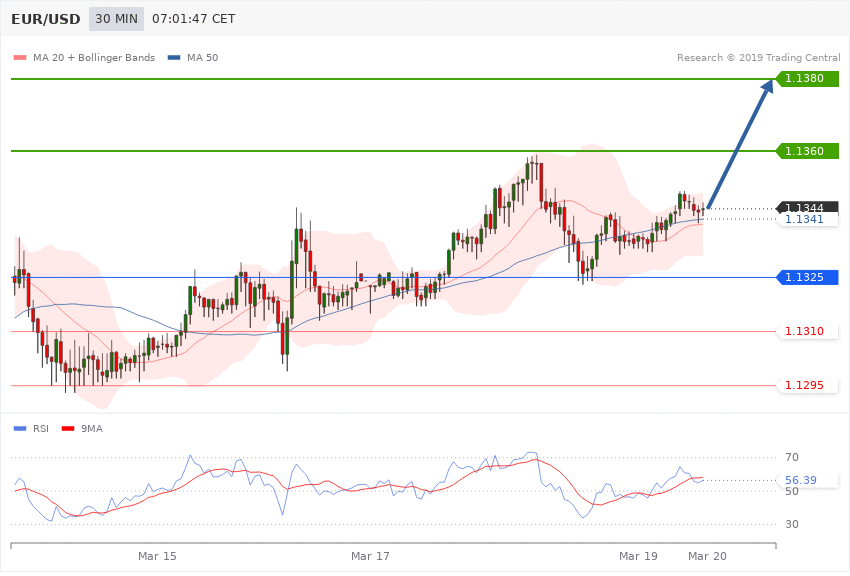This screenshot has width=850, height=576.
Task: Click the 1.1341 MA 50 value tag
Action: 808,219
